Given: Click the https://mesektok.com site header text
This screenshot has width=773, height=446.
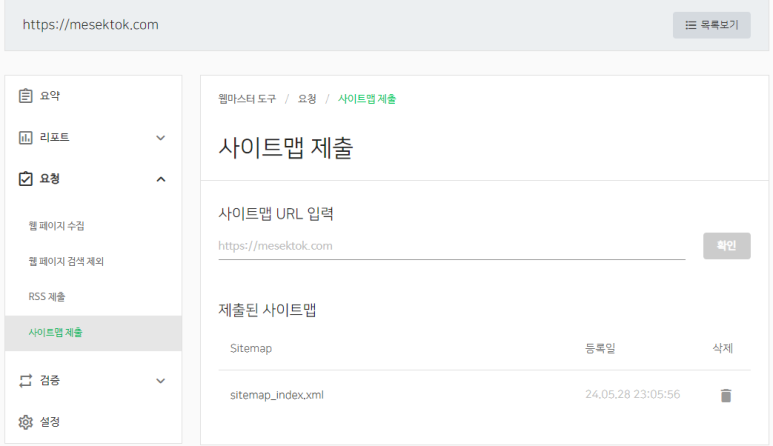Looking at the screenshot, I should (91, 25).
